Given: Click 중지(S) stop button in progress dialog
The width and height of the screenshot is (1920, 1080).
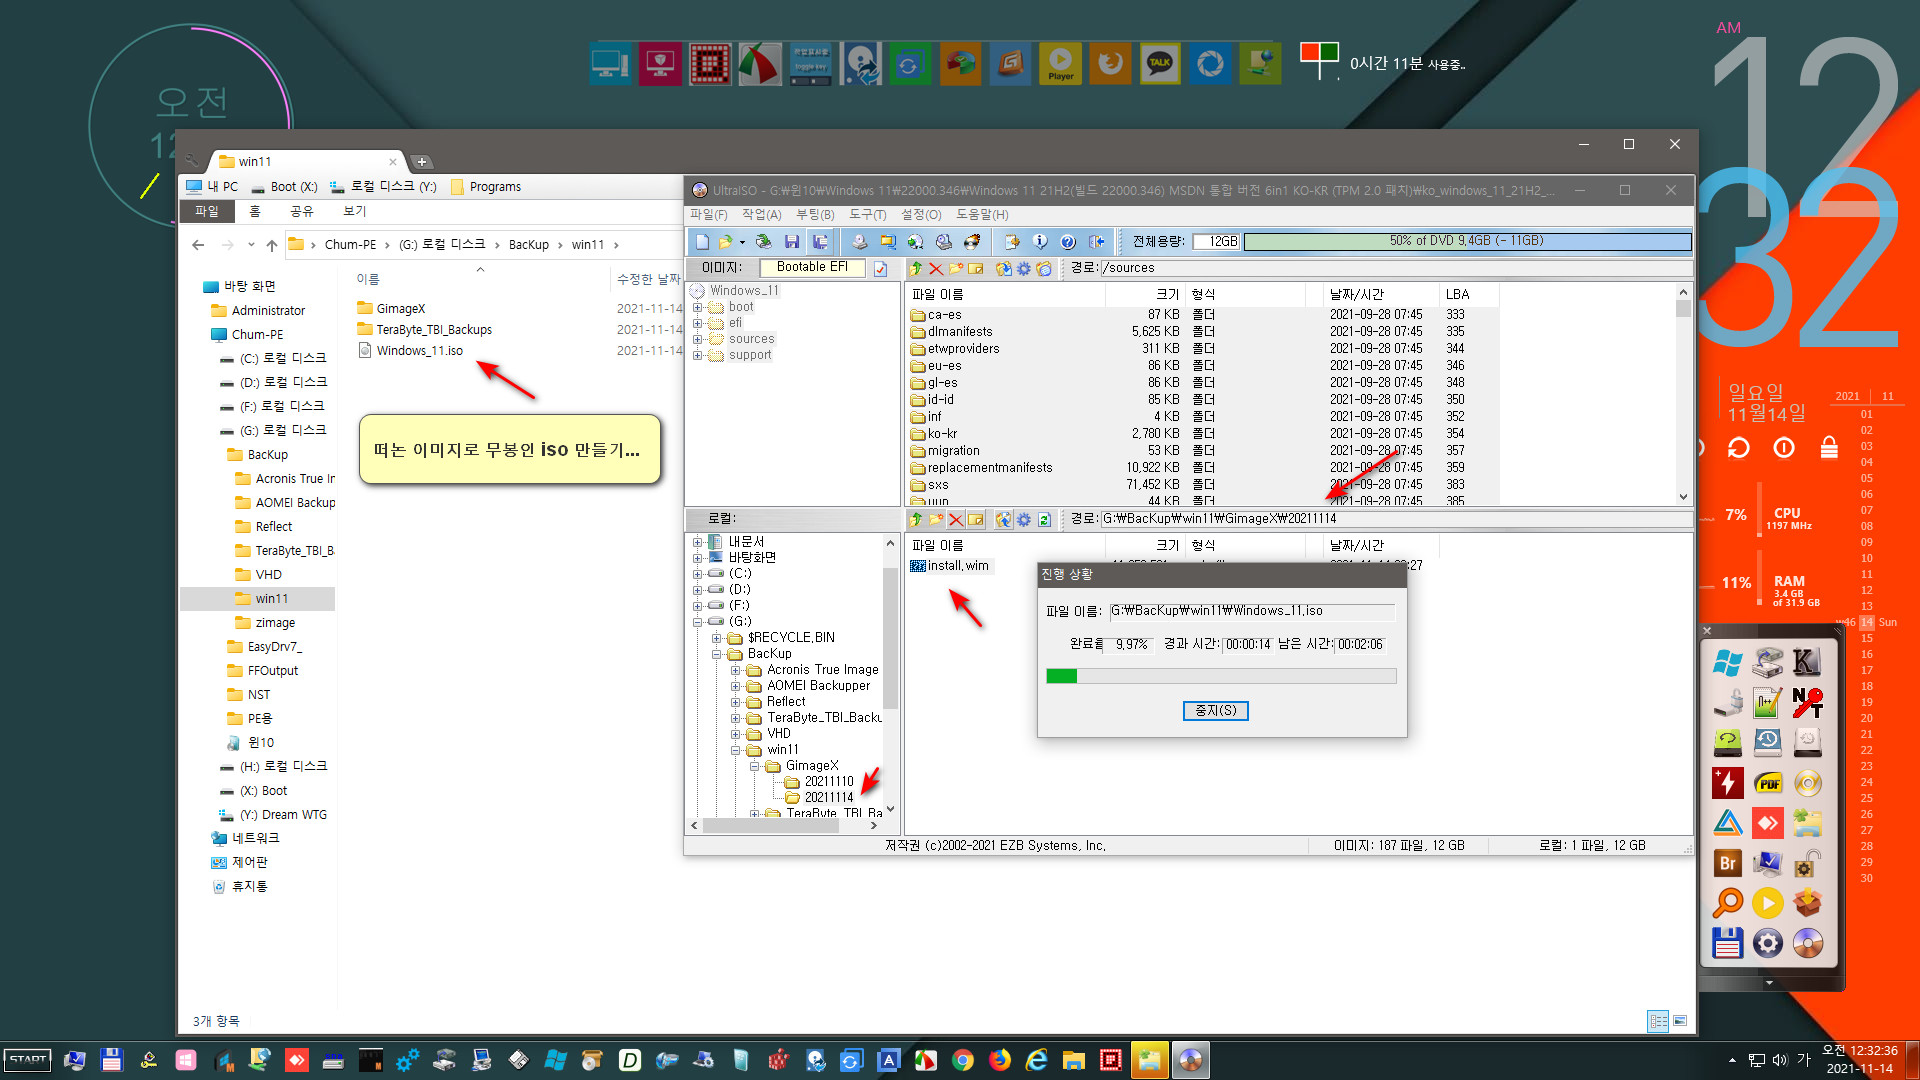Looking at the screenshot, I should click(x=1215, y=711).
